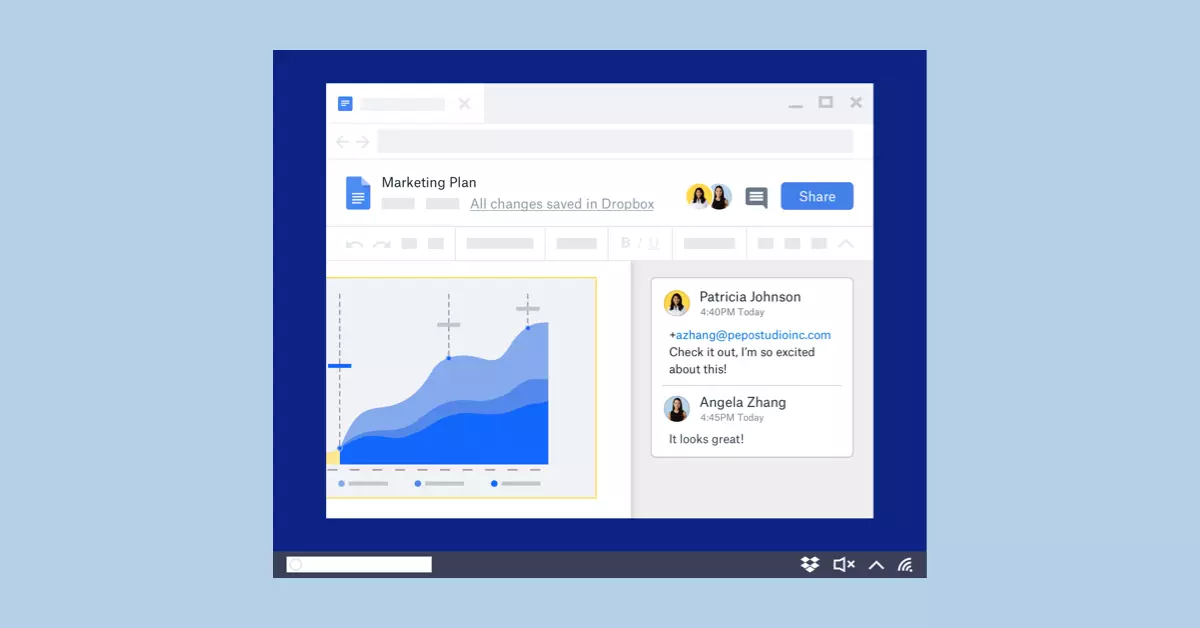Screen dimensions: 1200x628
Task: Click the Marketing Plan document title
Action: click(429, 182)
